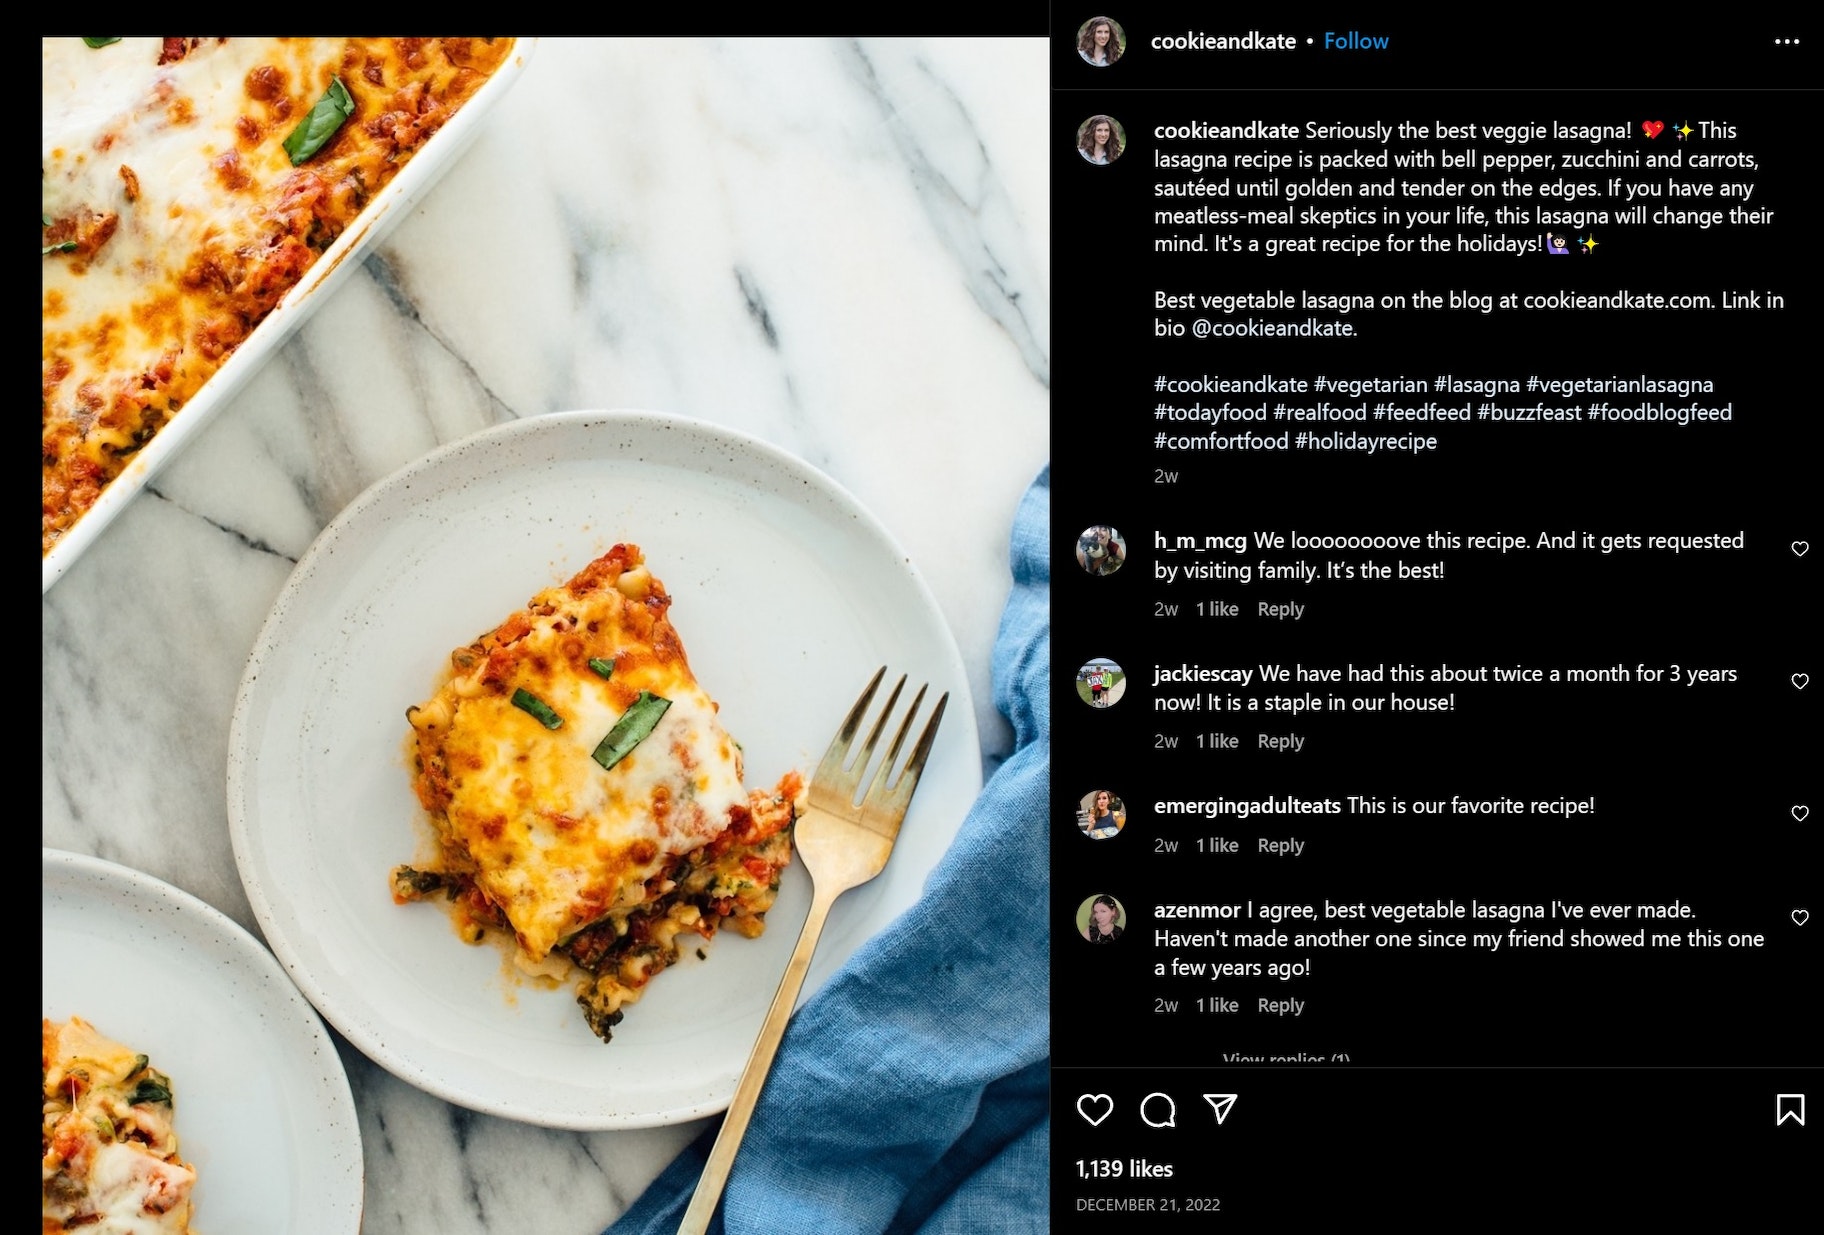Save the post with the bookmark icon
Image resolution: width=1824 pixels, height=1235 pixels.
pyautogui.click(x=1789, y=1109)
